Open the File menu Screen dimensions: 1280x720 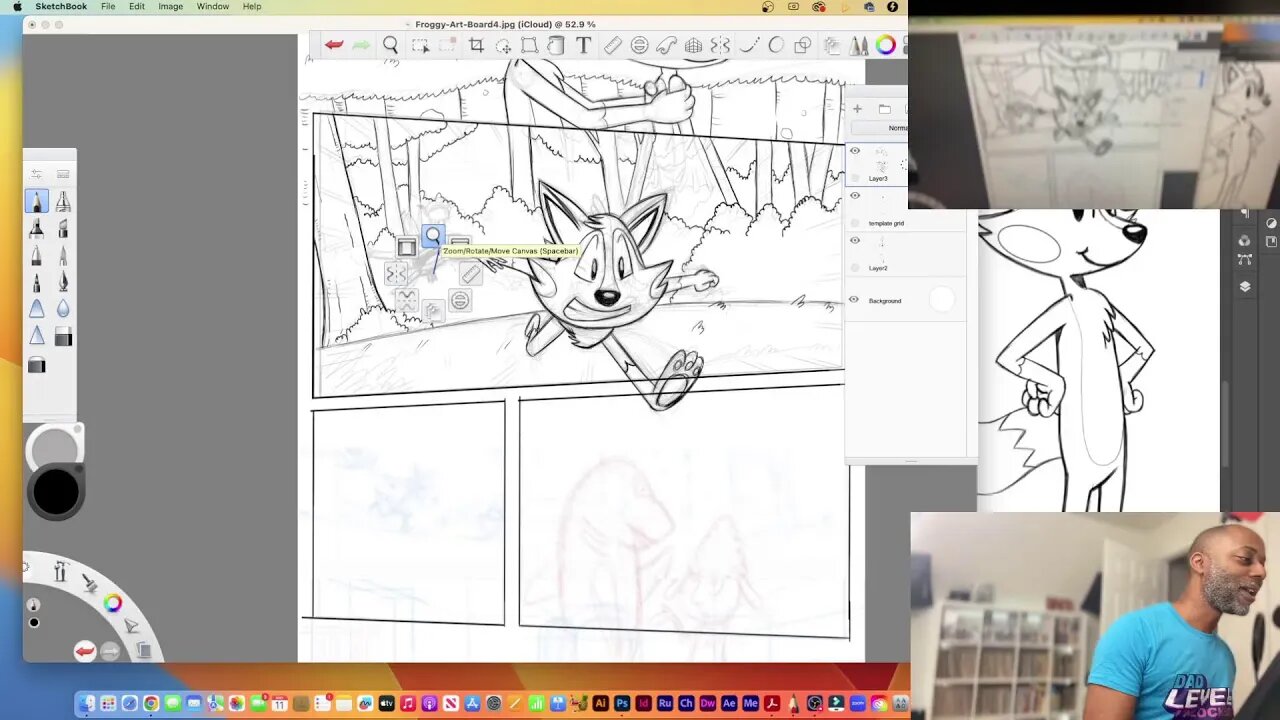coord(108,7)
